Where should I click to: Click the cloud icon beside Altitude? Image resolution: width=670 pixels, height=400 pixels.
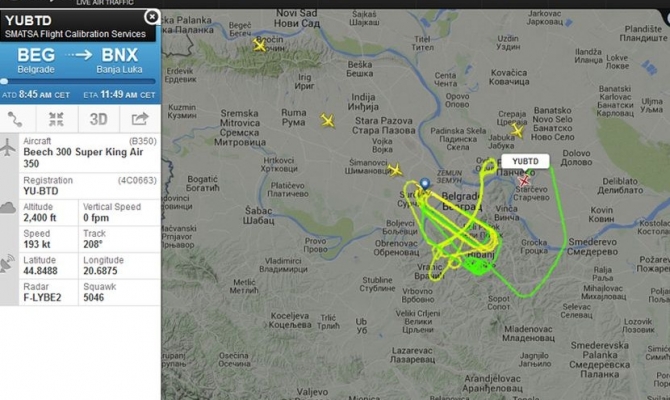click(8, 208)
